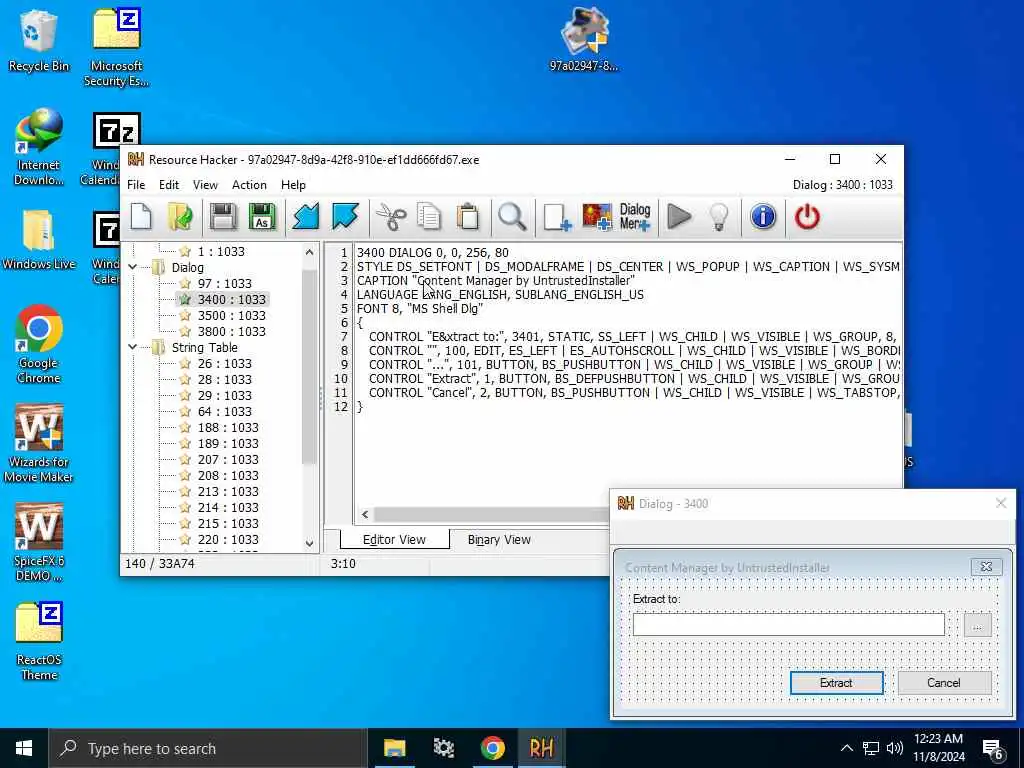
Task: Open the notification center taskbar icon
Action: tap(993, 748)
